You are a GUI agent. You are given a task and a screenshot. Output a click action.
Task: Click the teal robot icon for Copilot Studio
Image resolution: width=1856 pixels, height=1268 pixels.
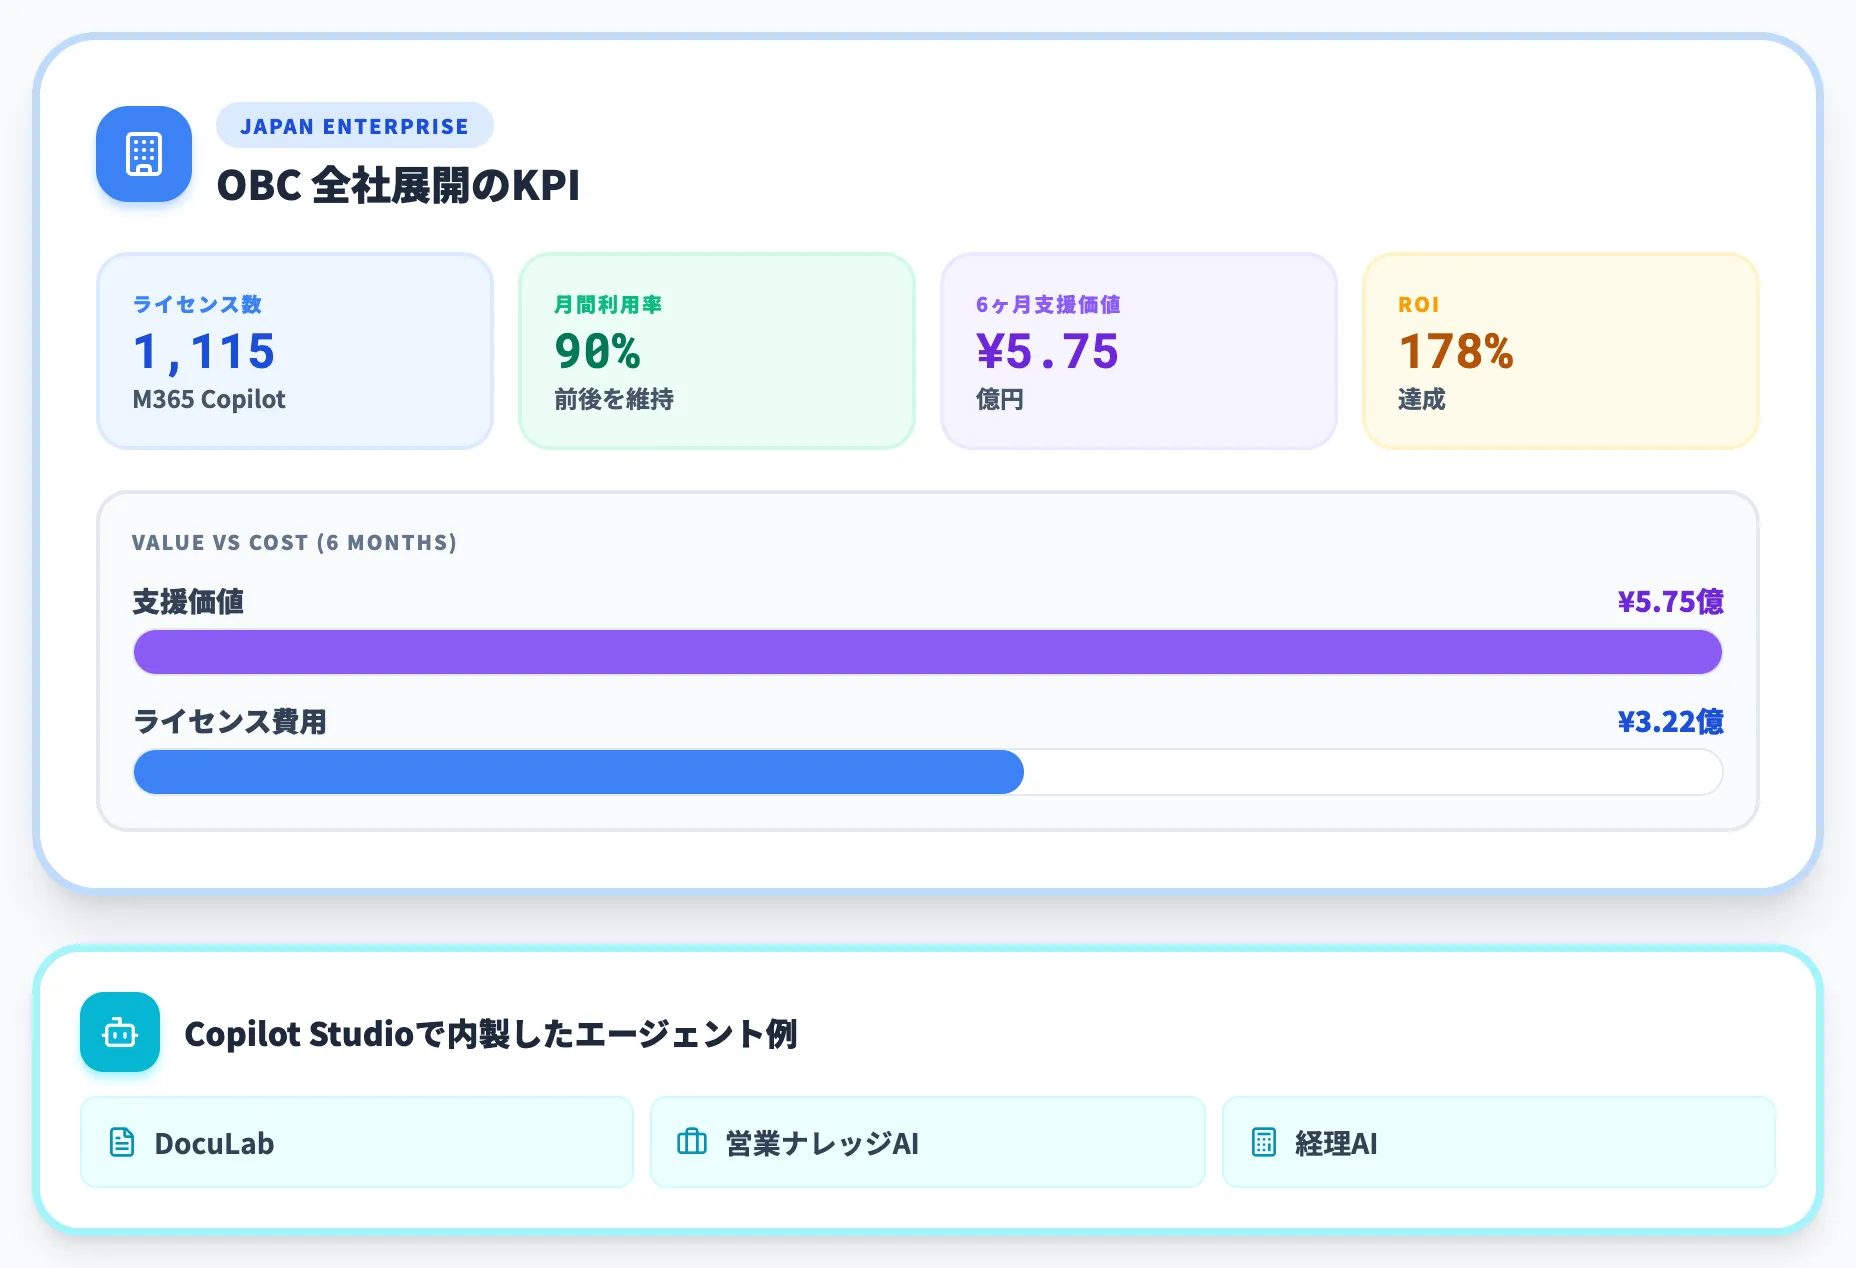click(x=120, y=1032)
